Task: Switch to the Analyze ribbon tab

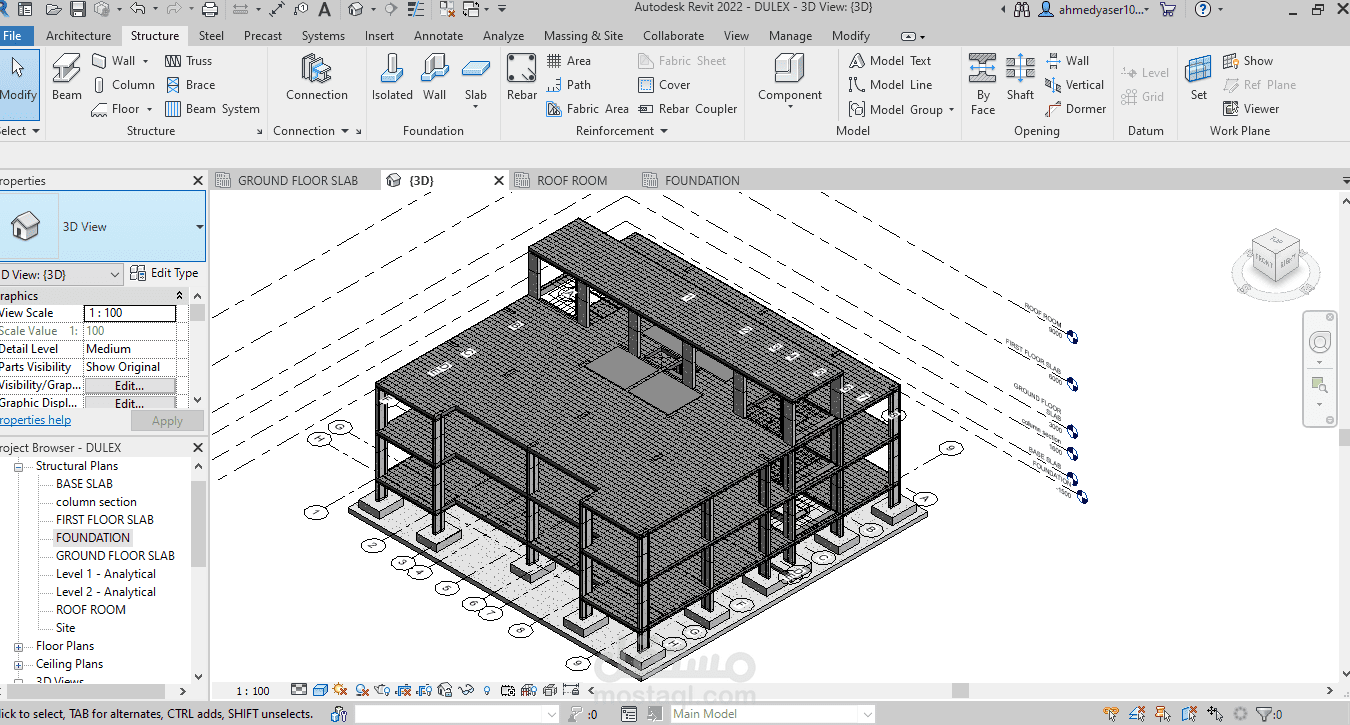Action: (503, 35)
